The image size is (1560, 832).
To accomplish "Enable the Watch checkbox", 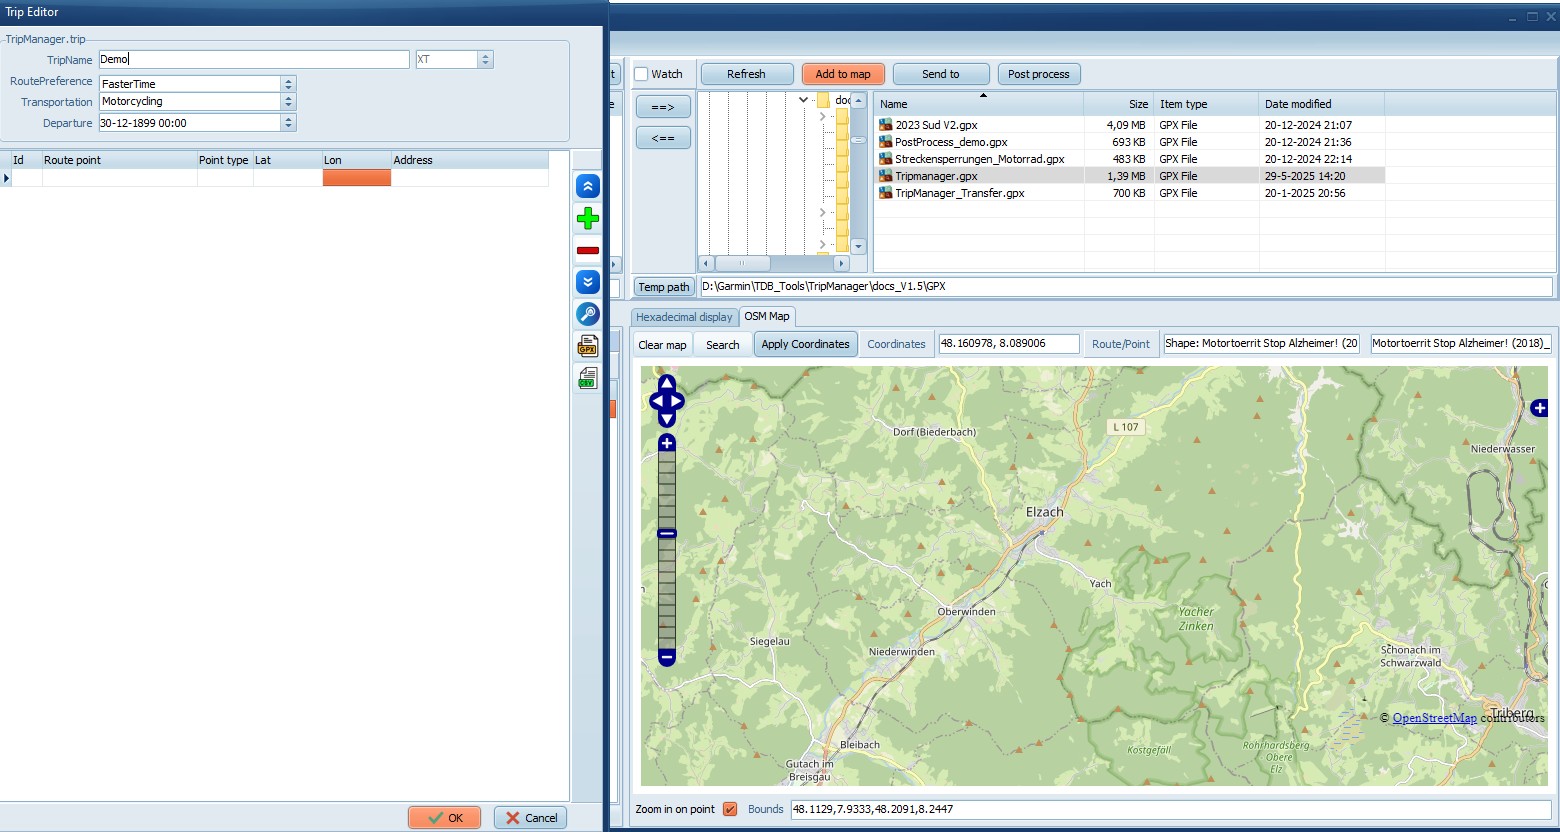I will (x=642, y=74).
